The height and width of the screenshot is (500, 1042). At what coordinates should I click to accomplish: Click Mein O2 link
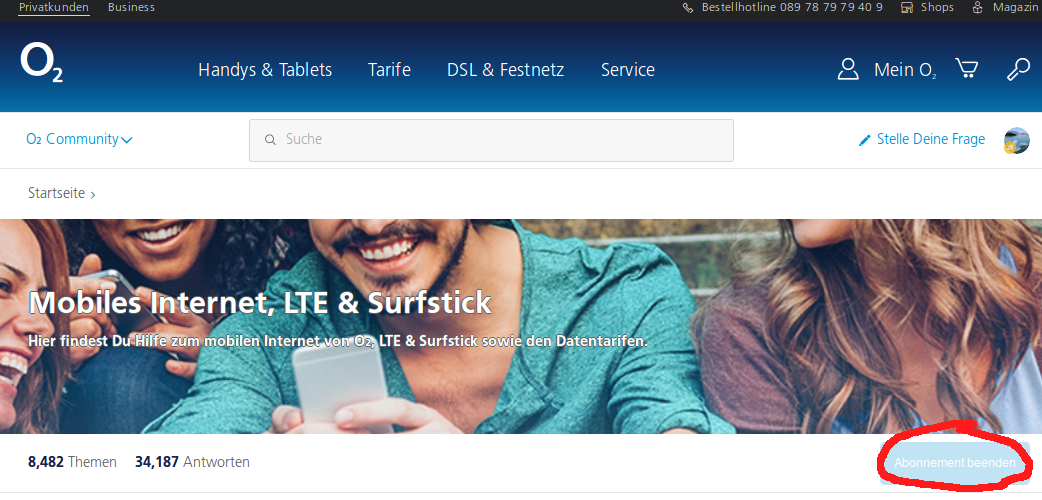coord(905,70)
